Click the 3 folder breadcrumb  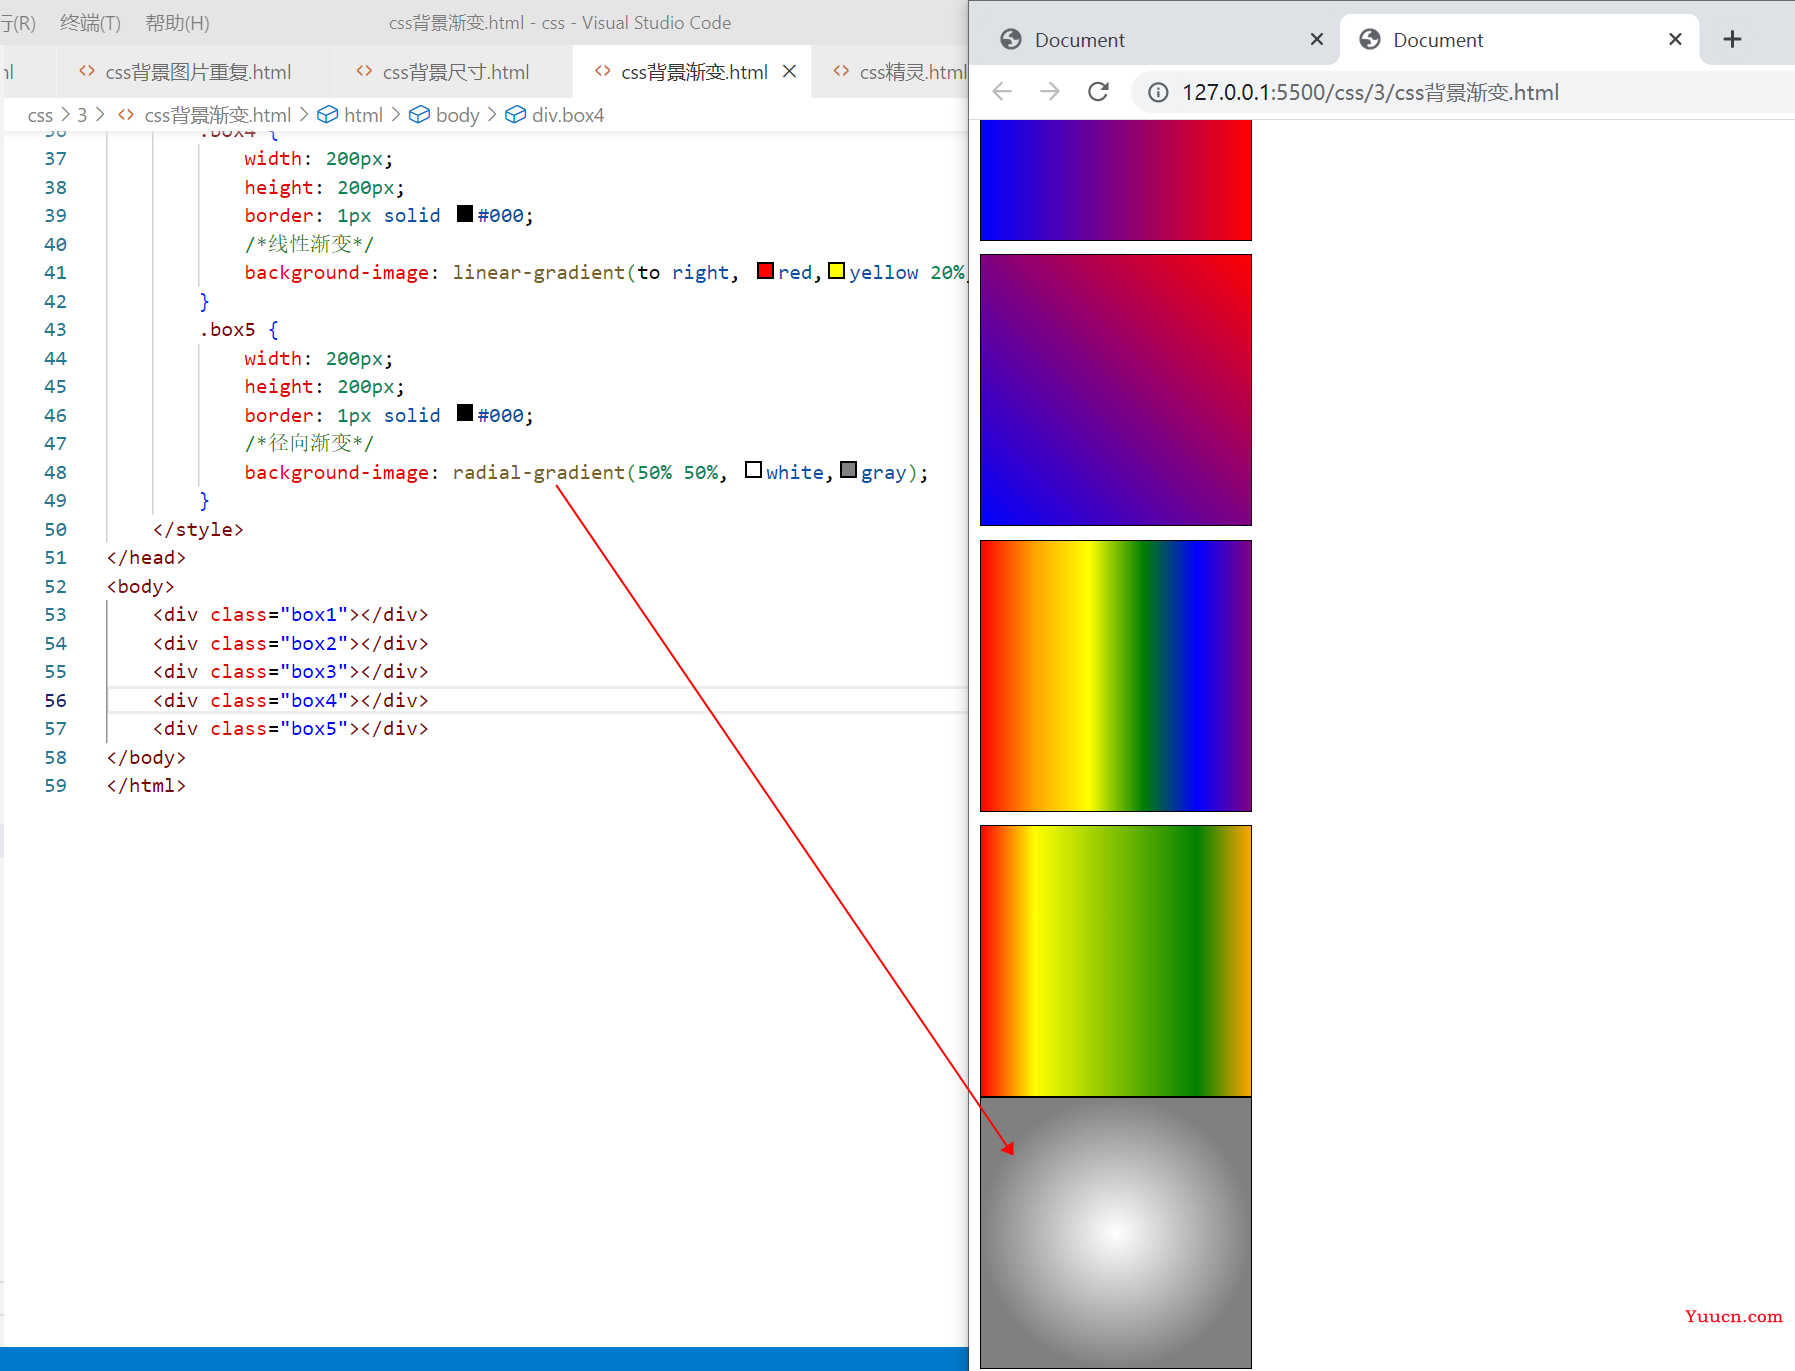pos(82,115)
